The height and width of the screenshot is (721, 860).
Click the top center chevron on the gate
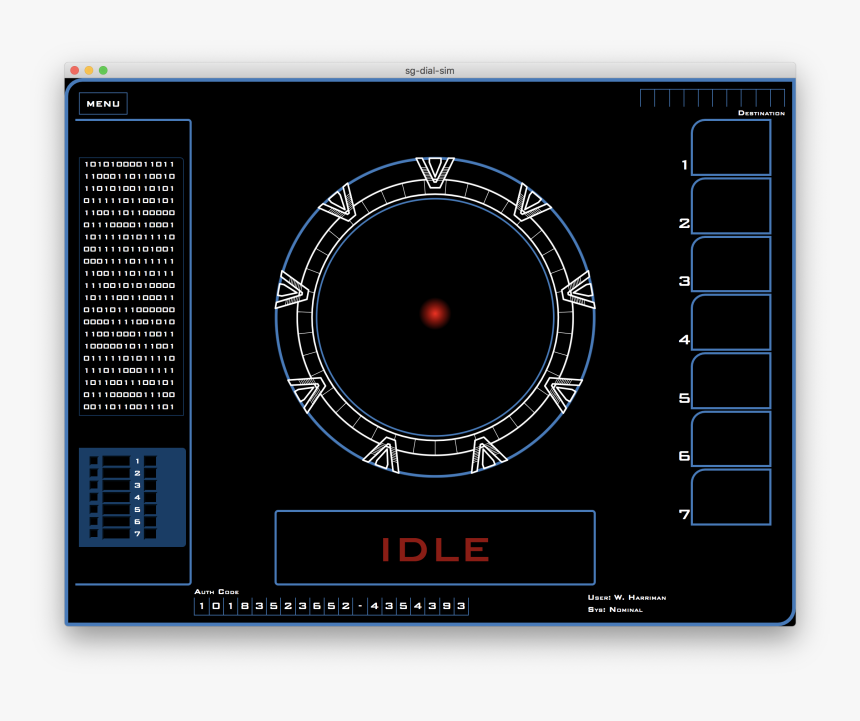pos(435,173)
